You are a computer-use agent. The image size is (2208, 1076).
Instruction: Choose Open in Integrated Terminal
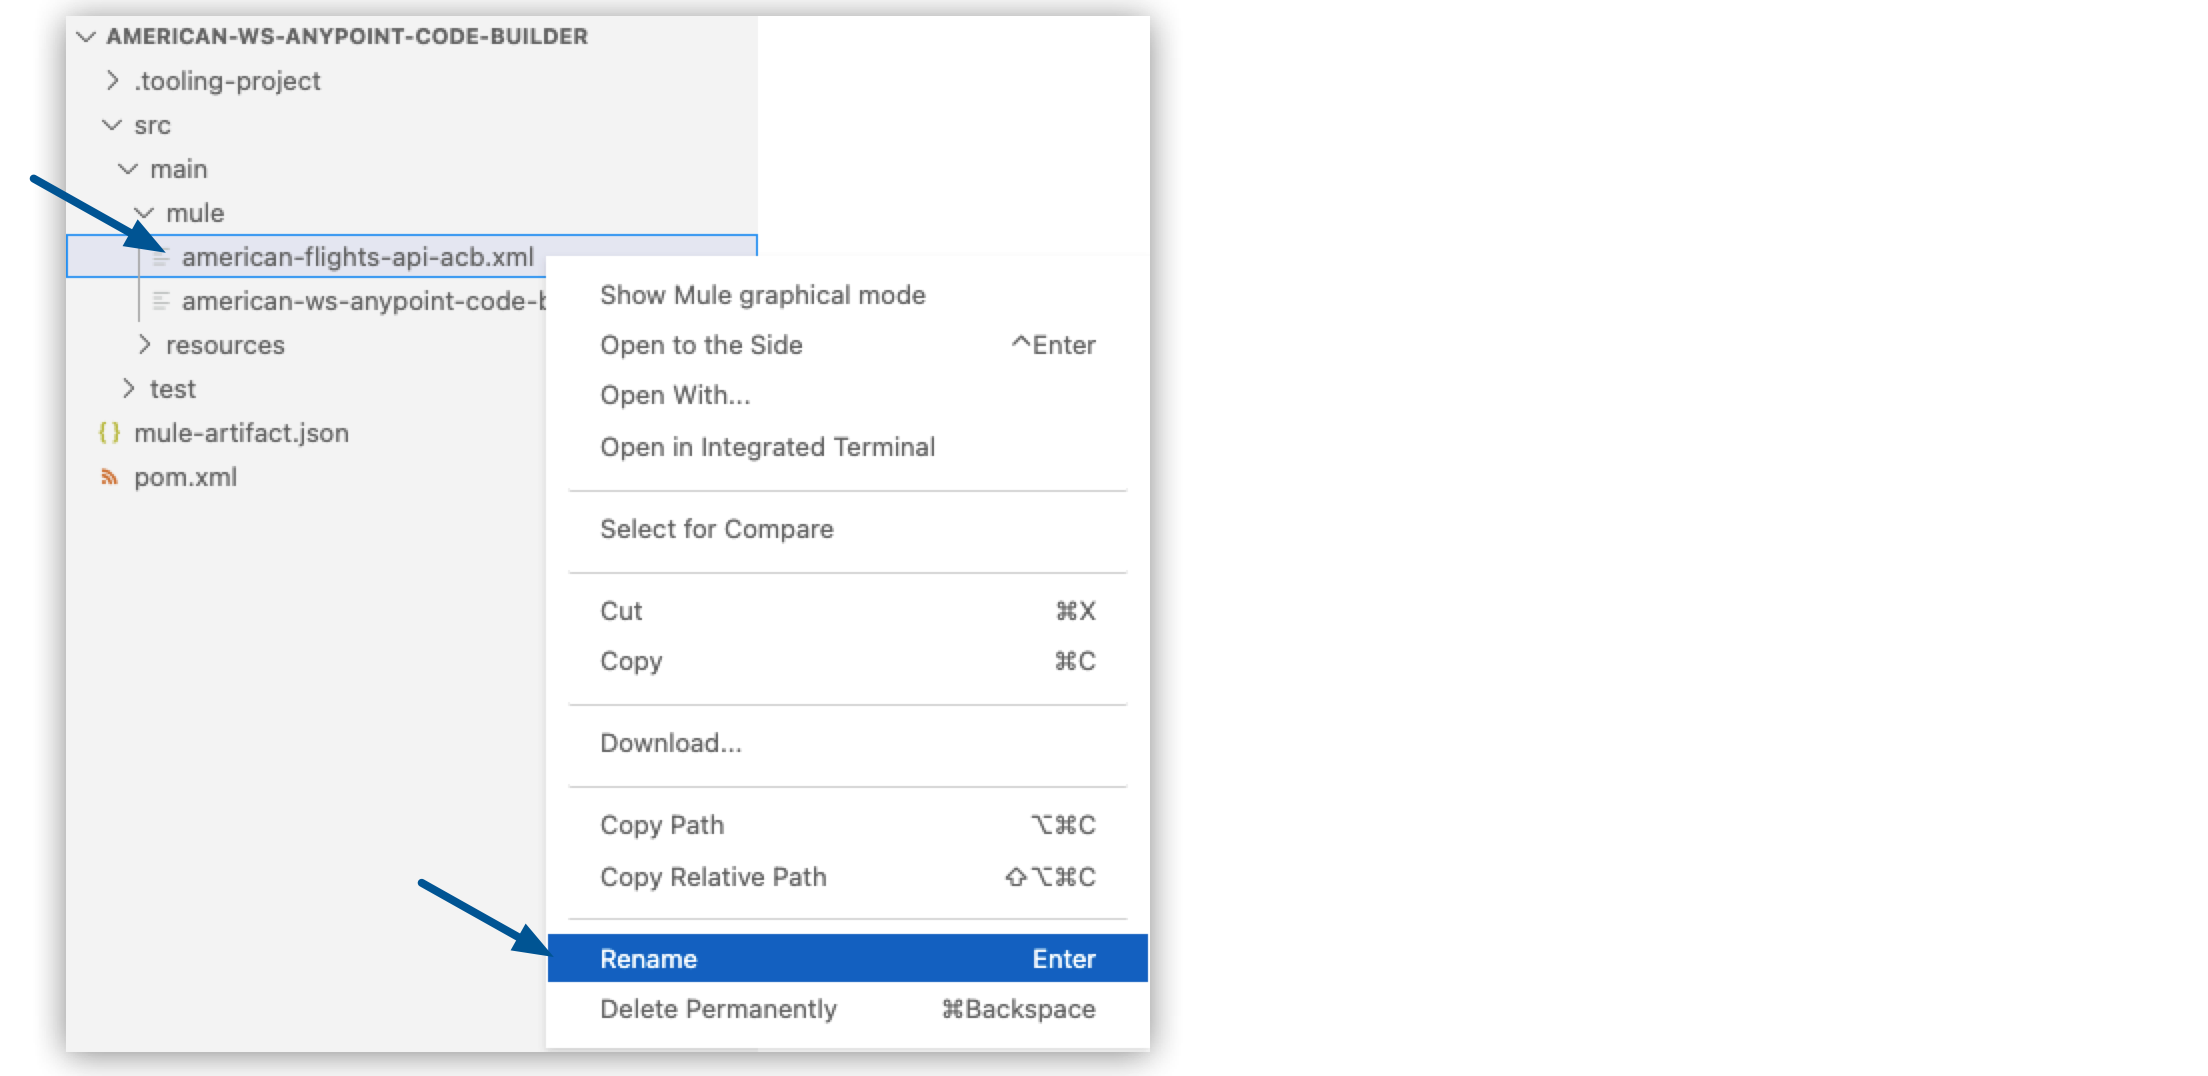pyautogui.click(x=768, y=447)
